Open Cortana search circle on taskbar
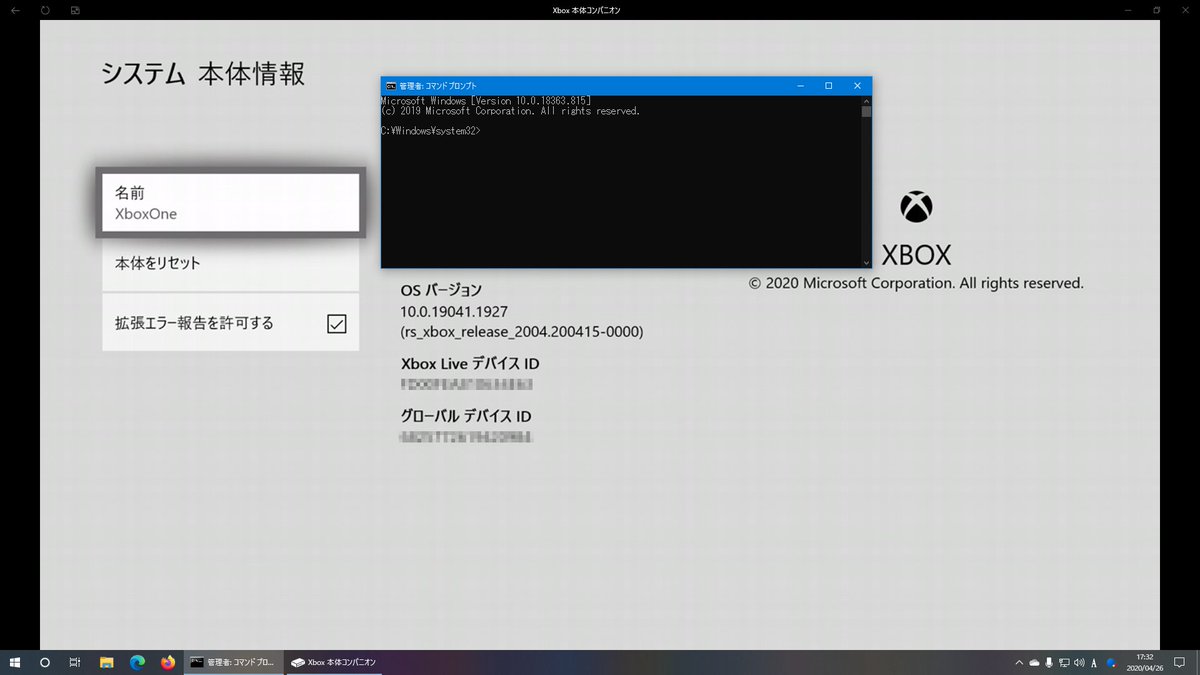1200x675 pixels. (45, 662)
